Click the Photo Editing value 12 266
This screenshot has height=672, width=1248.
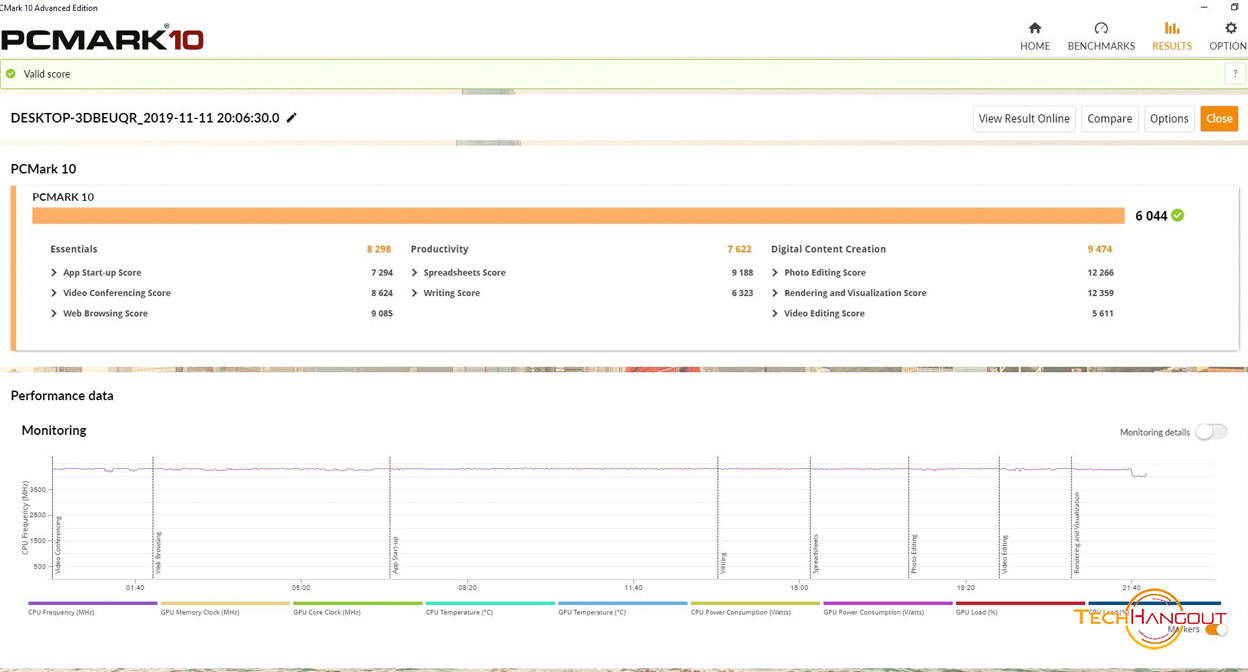(1100, 273)
